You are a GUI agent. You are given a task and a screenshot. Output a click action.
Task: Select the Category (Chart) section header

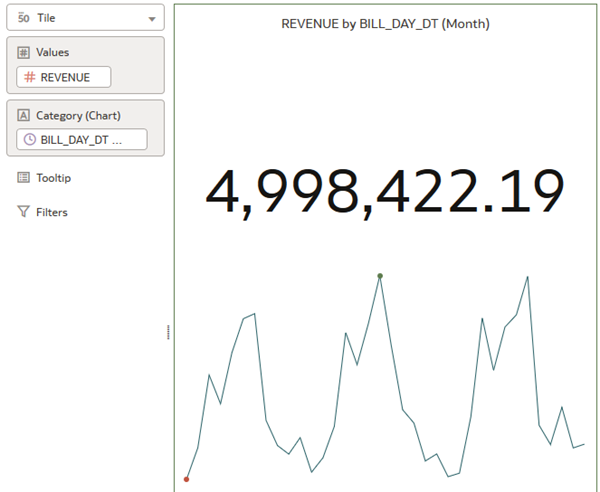click(x=78, y=116)
